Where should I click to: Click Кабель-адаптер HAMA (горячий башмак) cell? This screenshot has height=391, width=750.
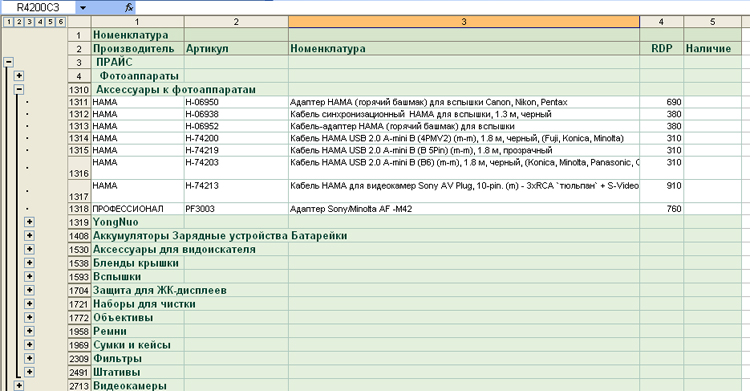click(464, 126)
